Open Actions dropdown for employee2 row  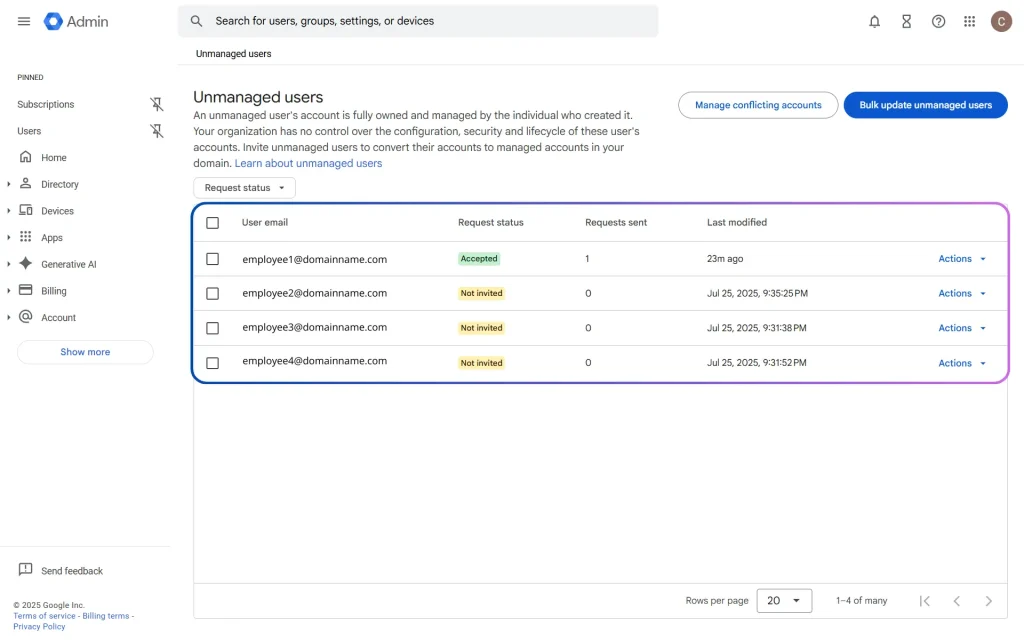(x=962, y=294)
